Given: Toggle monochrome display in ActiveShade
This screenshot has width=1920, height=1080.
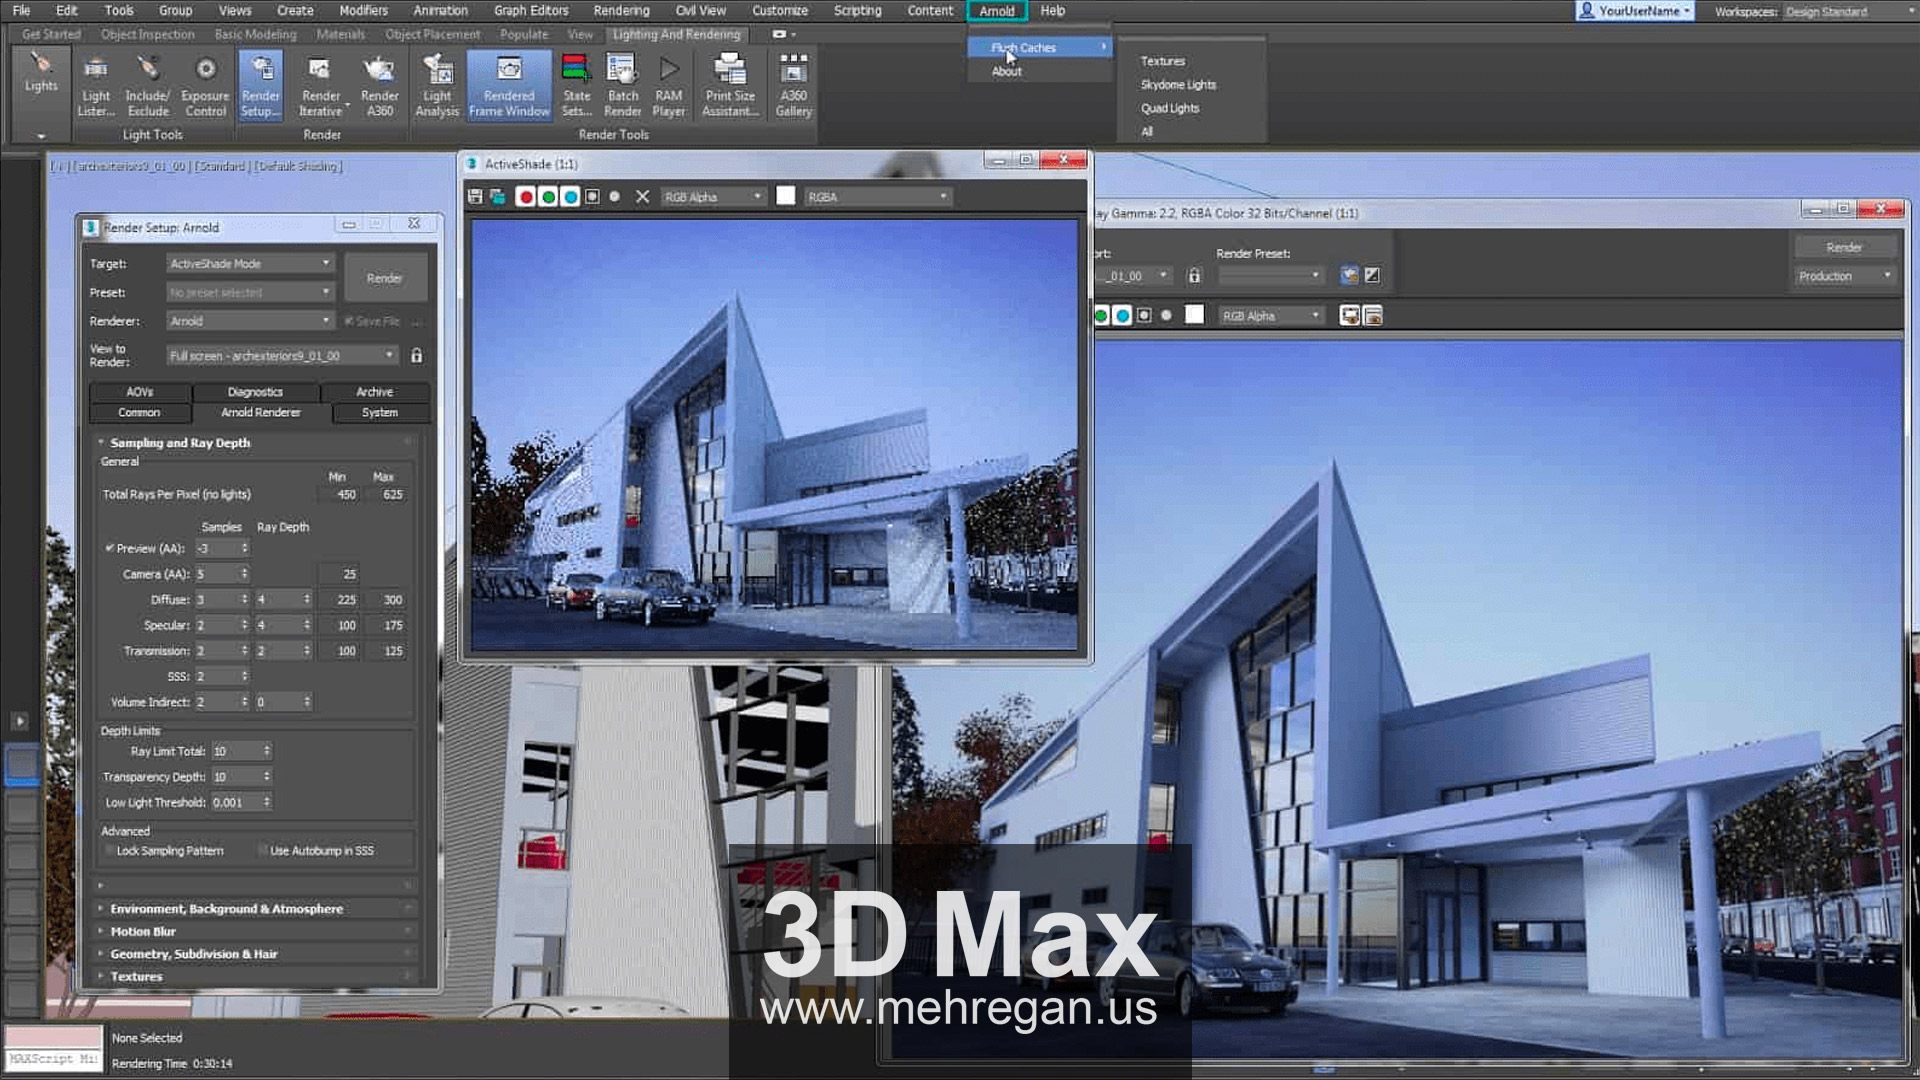Looking at the screenshot, I should 615,197.
